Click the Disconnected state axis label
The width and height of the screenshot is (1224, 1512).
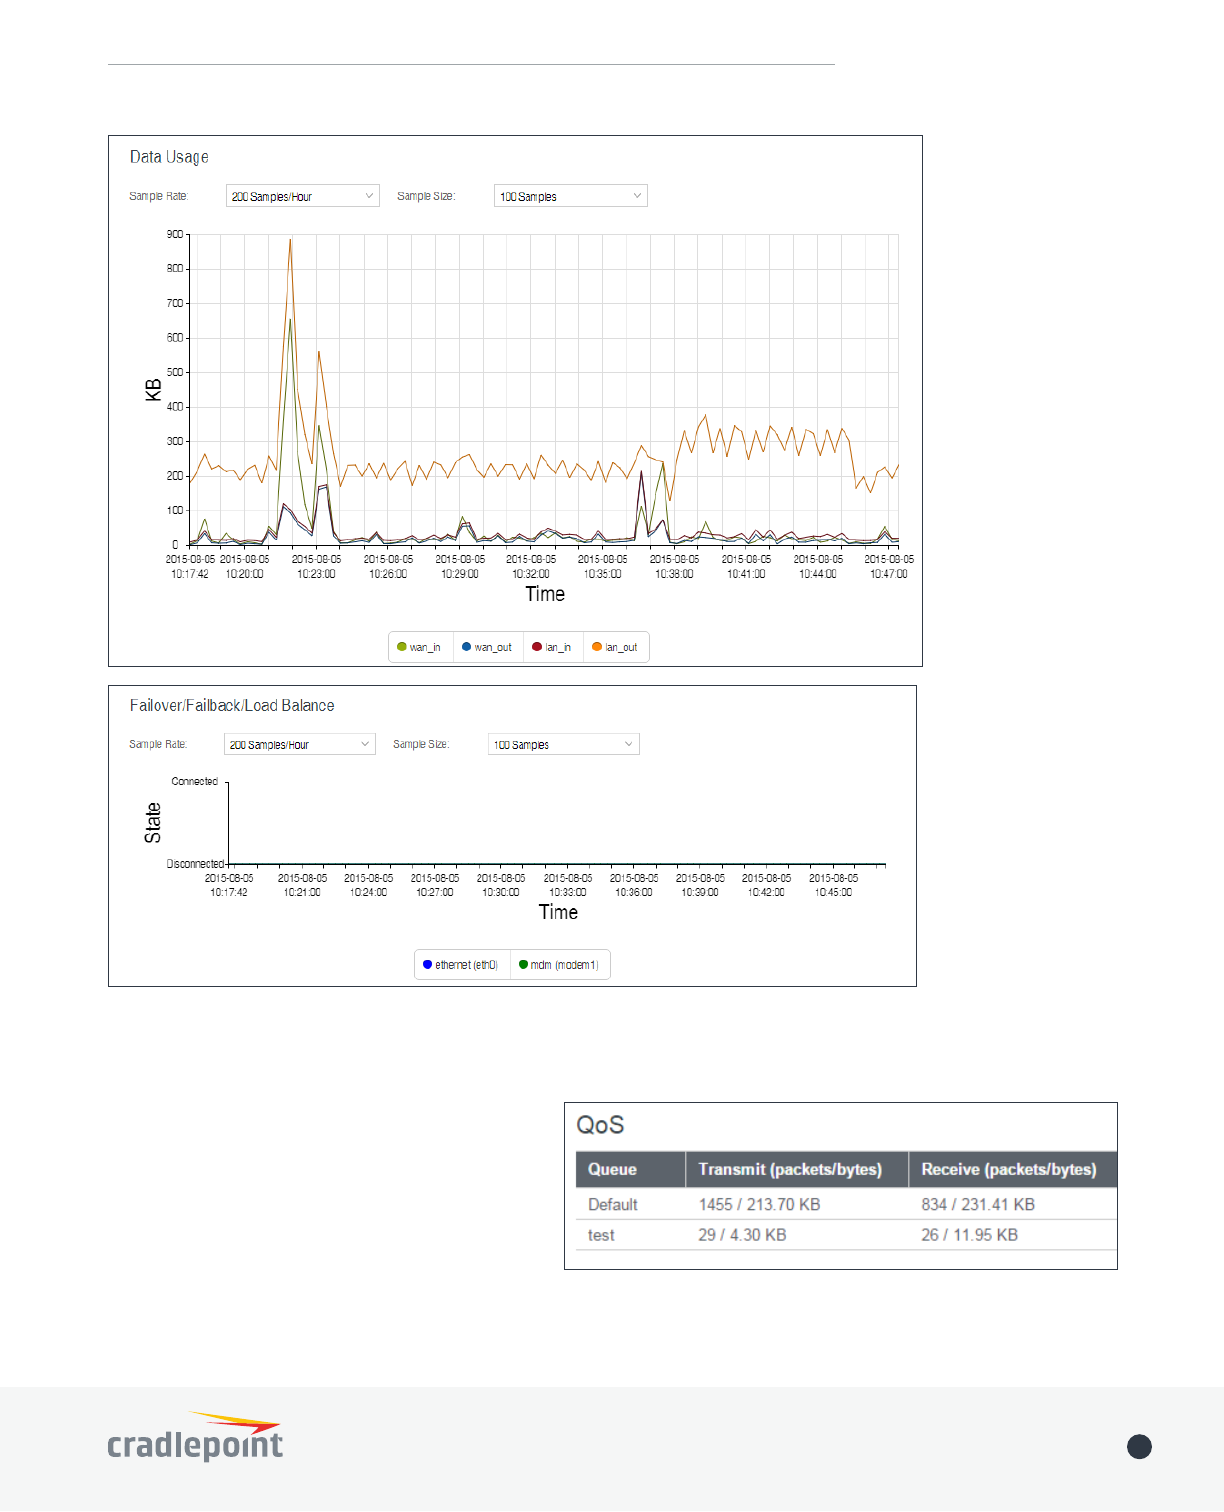195,864
